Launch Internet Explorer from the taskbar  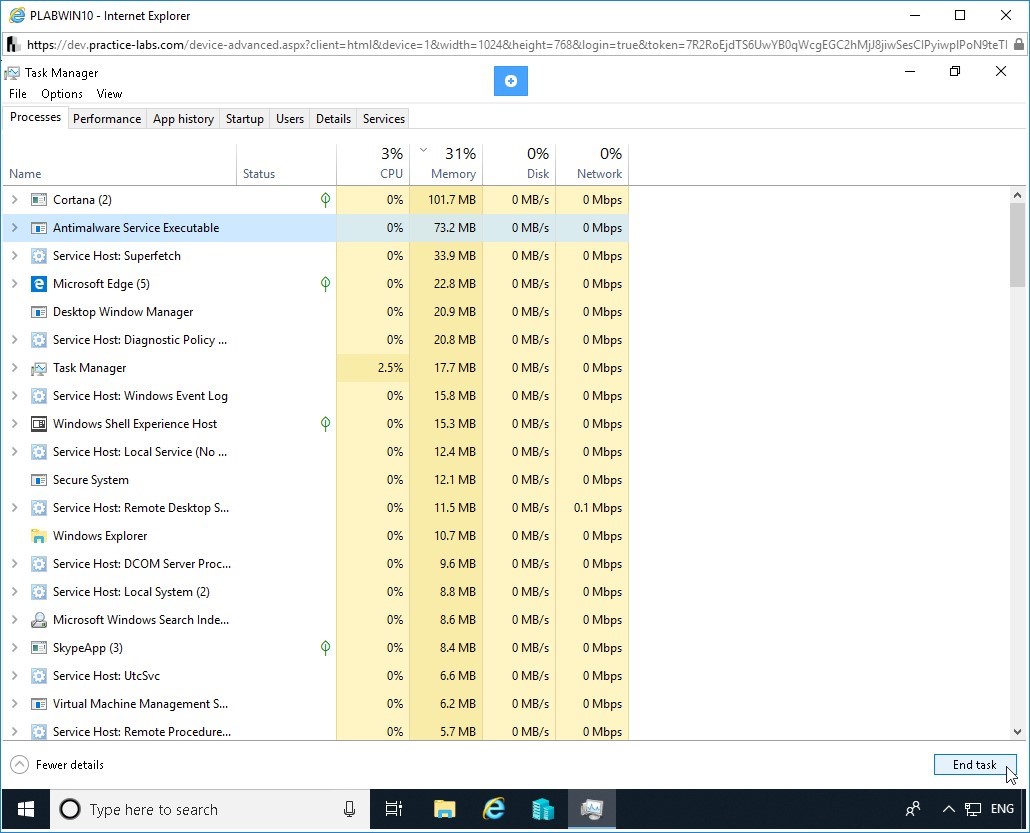494,809
